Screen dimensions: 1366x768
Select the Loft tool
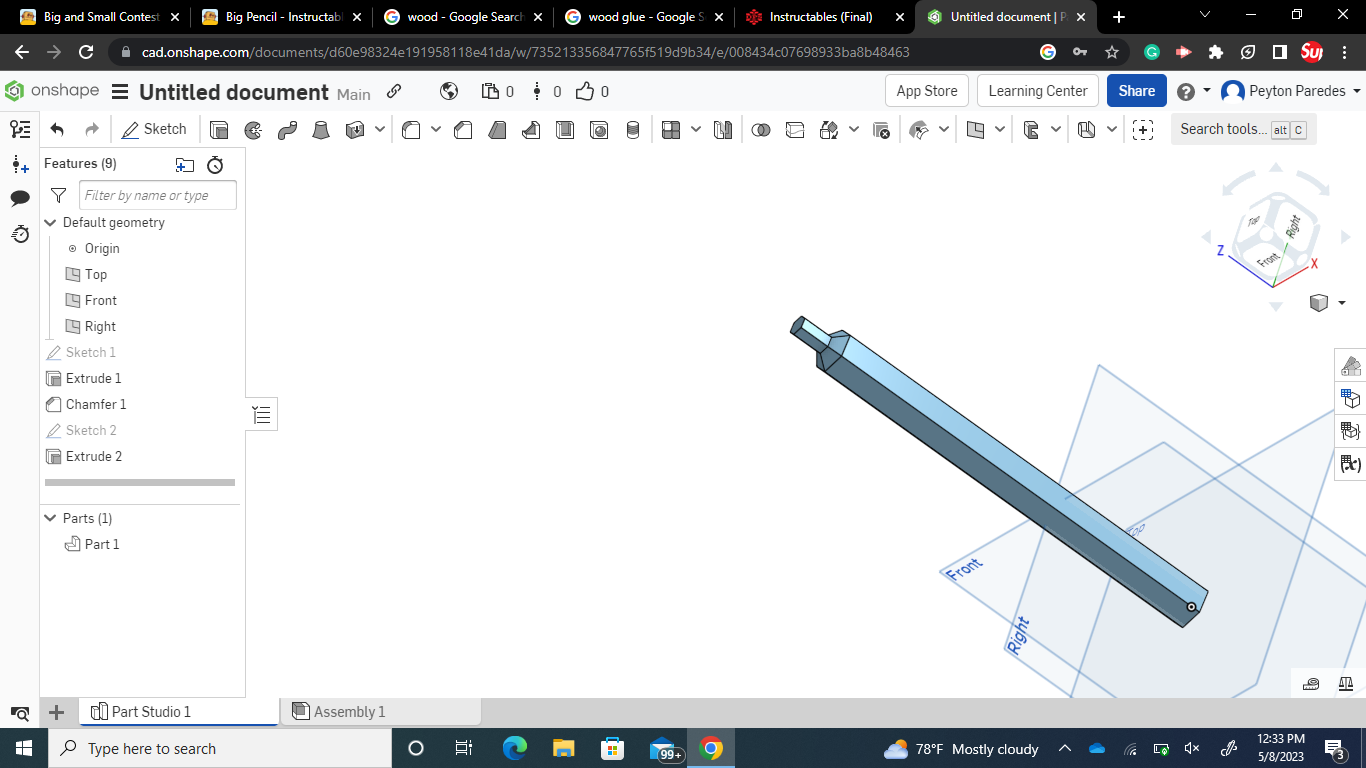321,129
